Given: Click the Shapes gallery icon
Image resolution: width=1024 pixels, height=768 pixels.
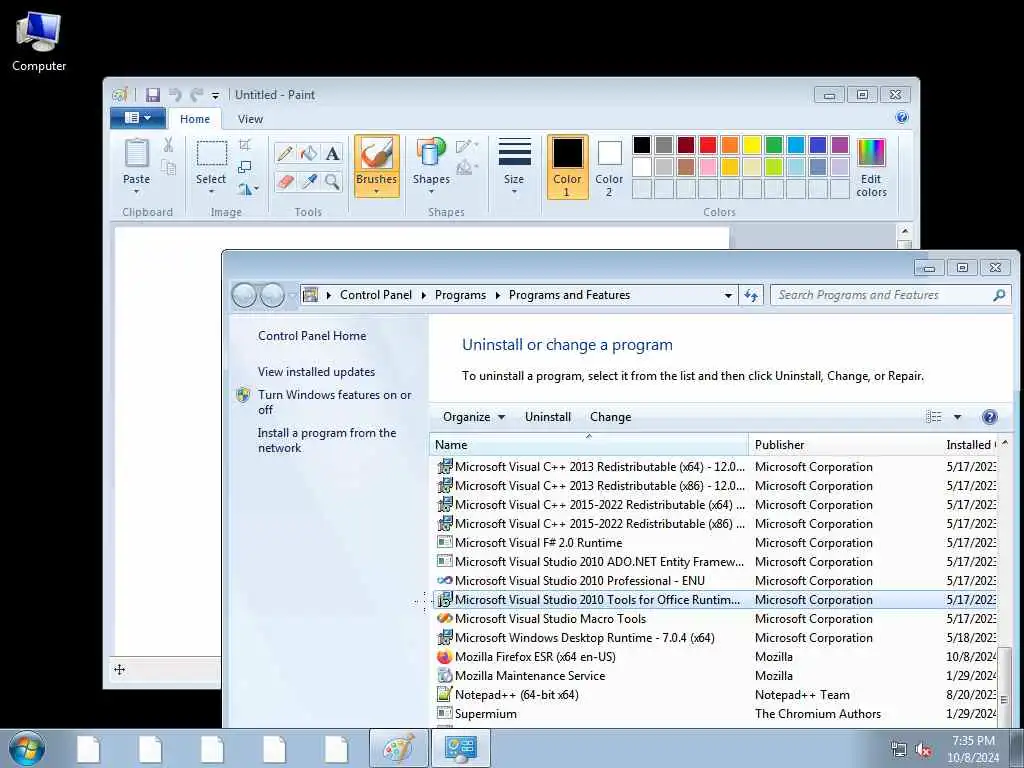Looking at the screenshot, I should pyautogui.click(x=430, y=154).
